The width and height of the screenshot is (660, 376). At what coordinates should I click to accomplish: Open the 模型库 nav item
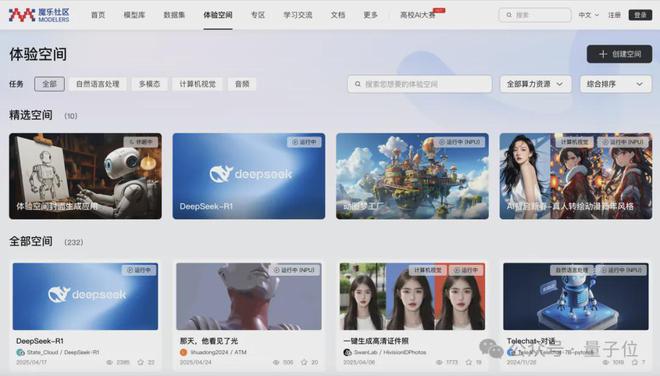134,15
